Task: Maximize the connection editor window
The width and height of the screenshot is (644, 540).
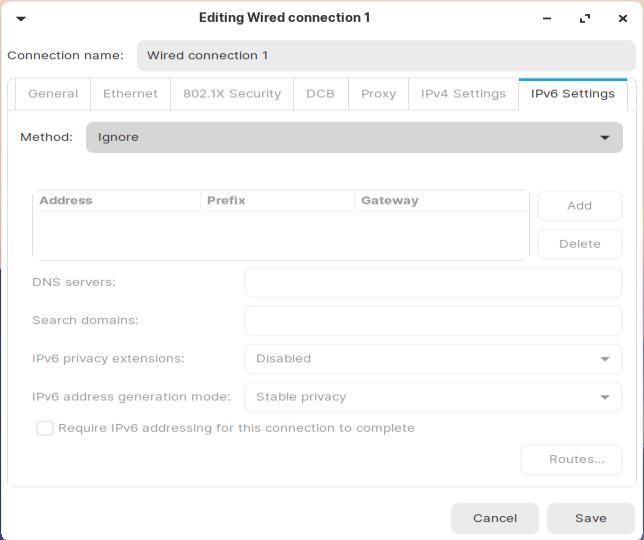Action: [x=585, y=18]
